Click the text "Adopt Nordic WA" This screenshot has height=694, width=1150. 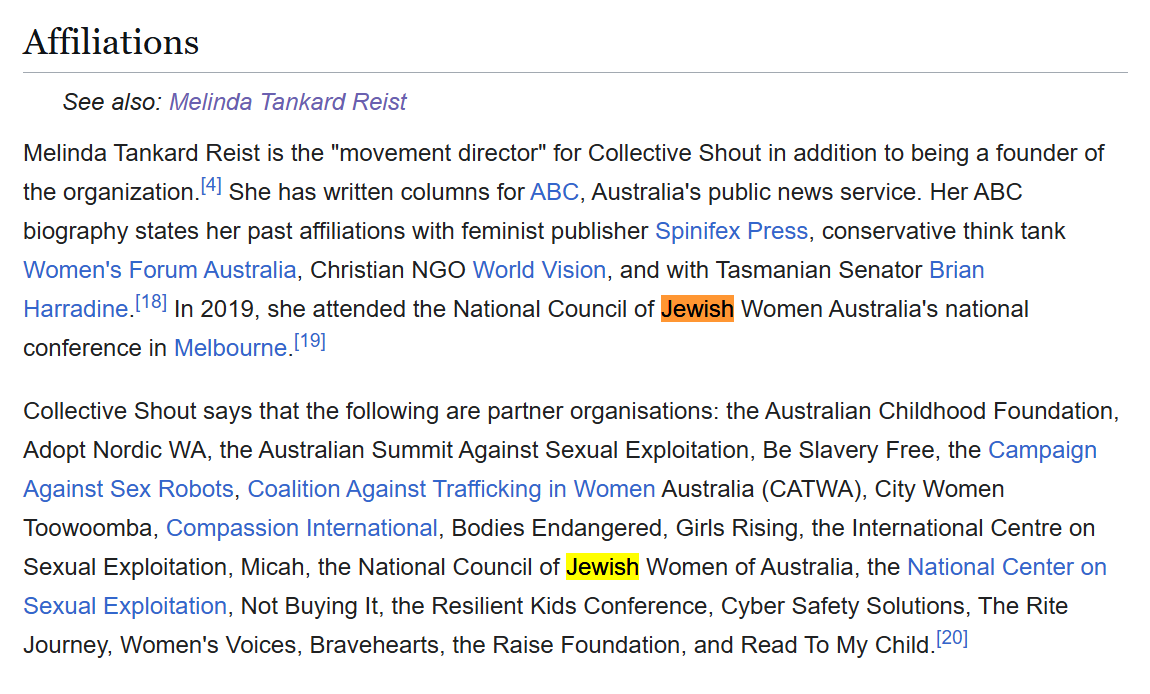(114, 449)
